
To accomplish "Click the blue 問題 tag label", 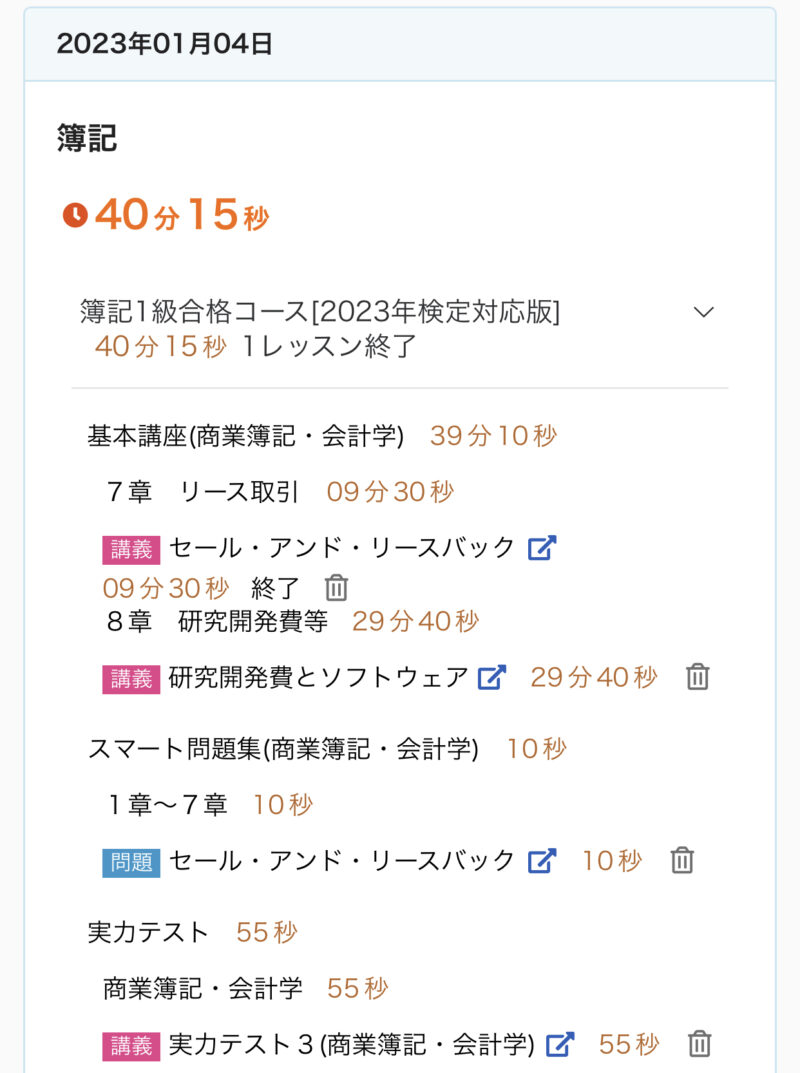I will [x=131, y=861].
